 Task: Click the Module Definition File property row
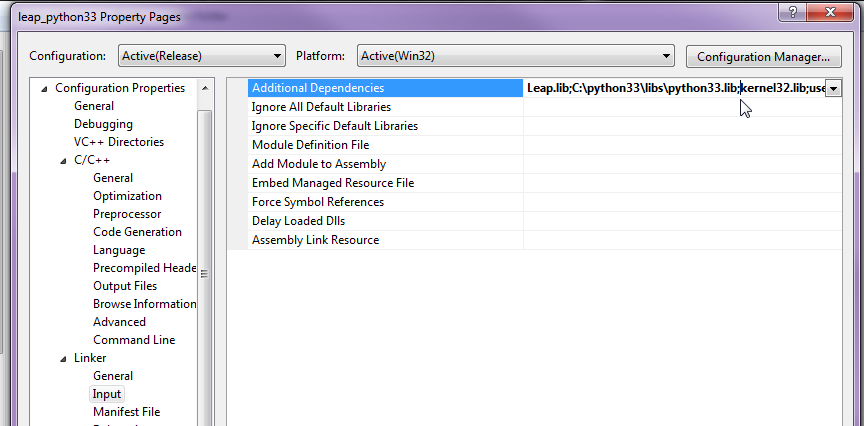tap(310, 145)
